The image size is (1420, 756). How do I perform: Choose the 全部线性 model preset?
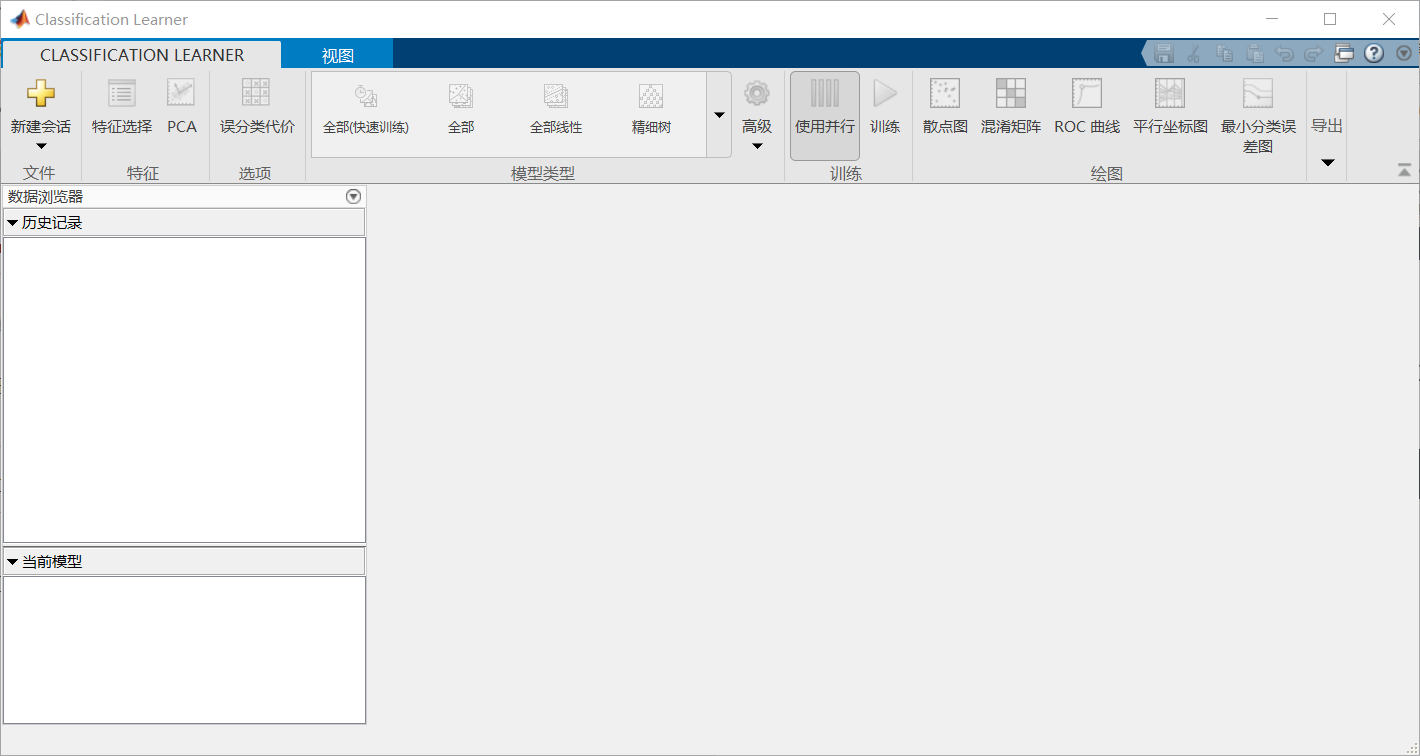[556, 110]
